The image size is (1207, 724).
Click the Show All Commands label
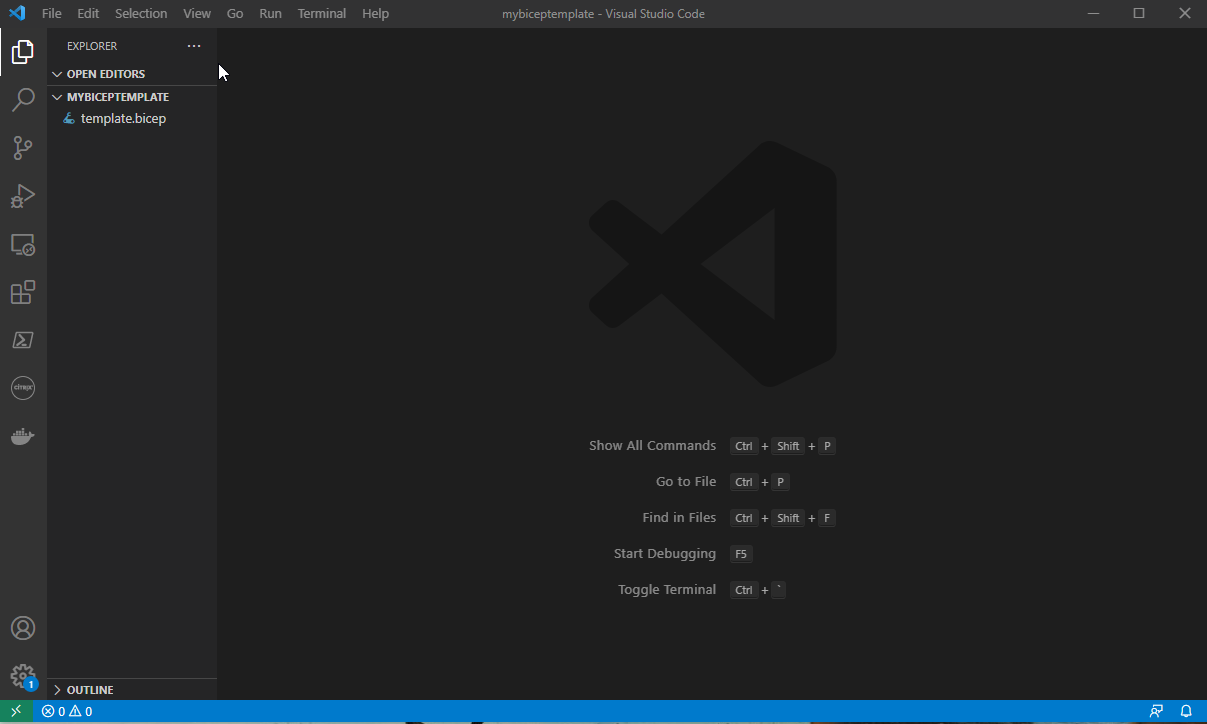point(652,446)
